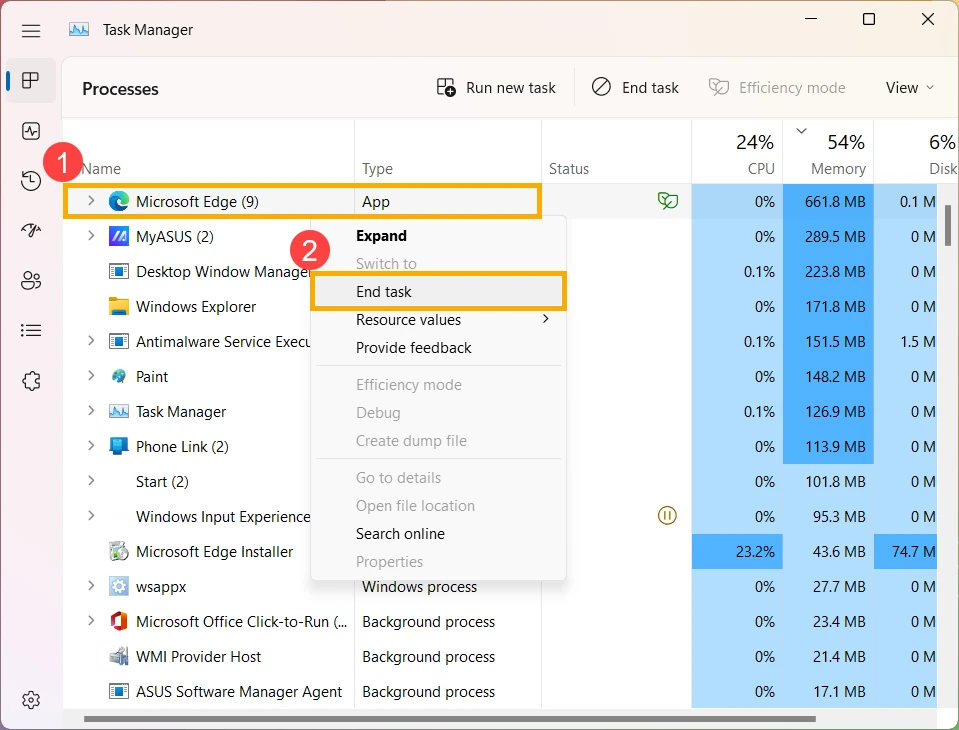
Task: Click the Microsoft Edge app icon
Action: pos(119,201)
